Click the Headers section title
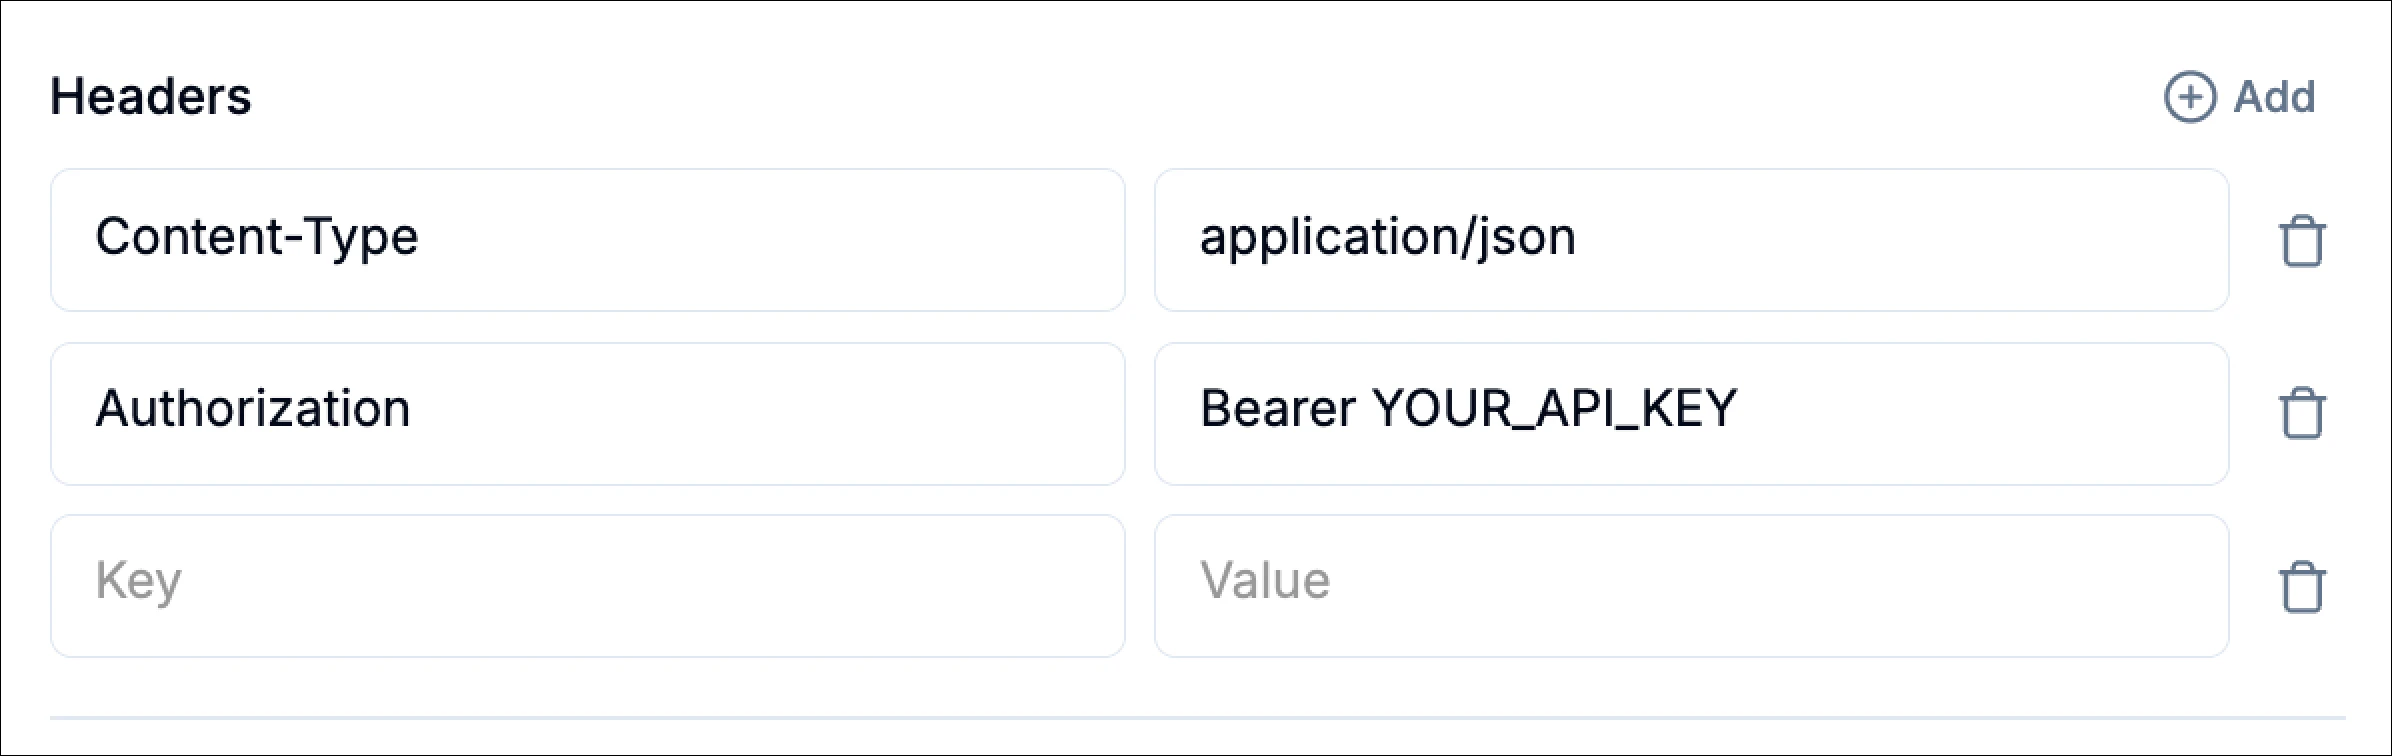 point(152,97)
